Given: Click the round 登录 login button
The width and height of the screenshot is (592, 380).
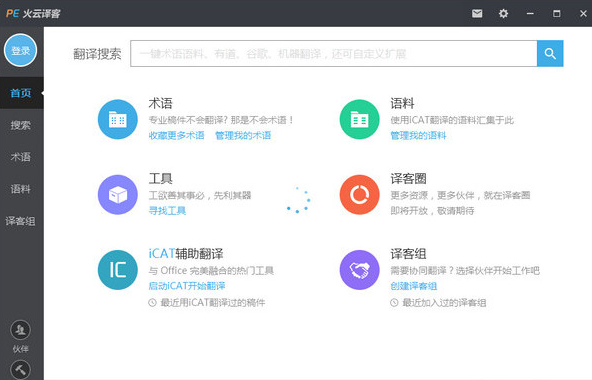Looking at the screenshot, I should (20, 50).
